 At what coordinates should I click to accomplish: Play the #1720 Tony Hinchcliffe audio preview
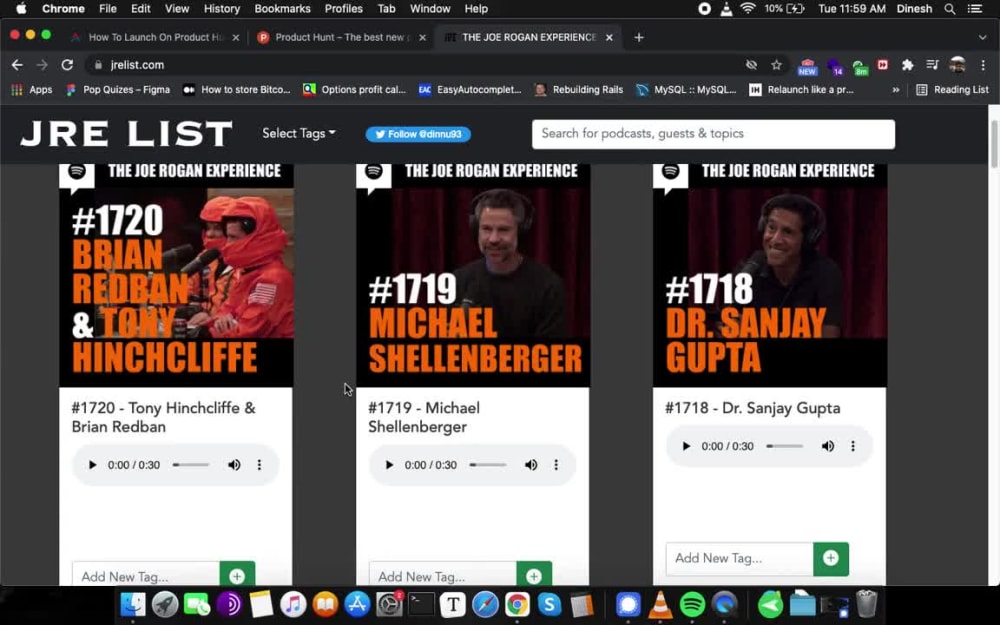(x=92, y=465)
